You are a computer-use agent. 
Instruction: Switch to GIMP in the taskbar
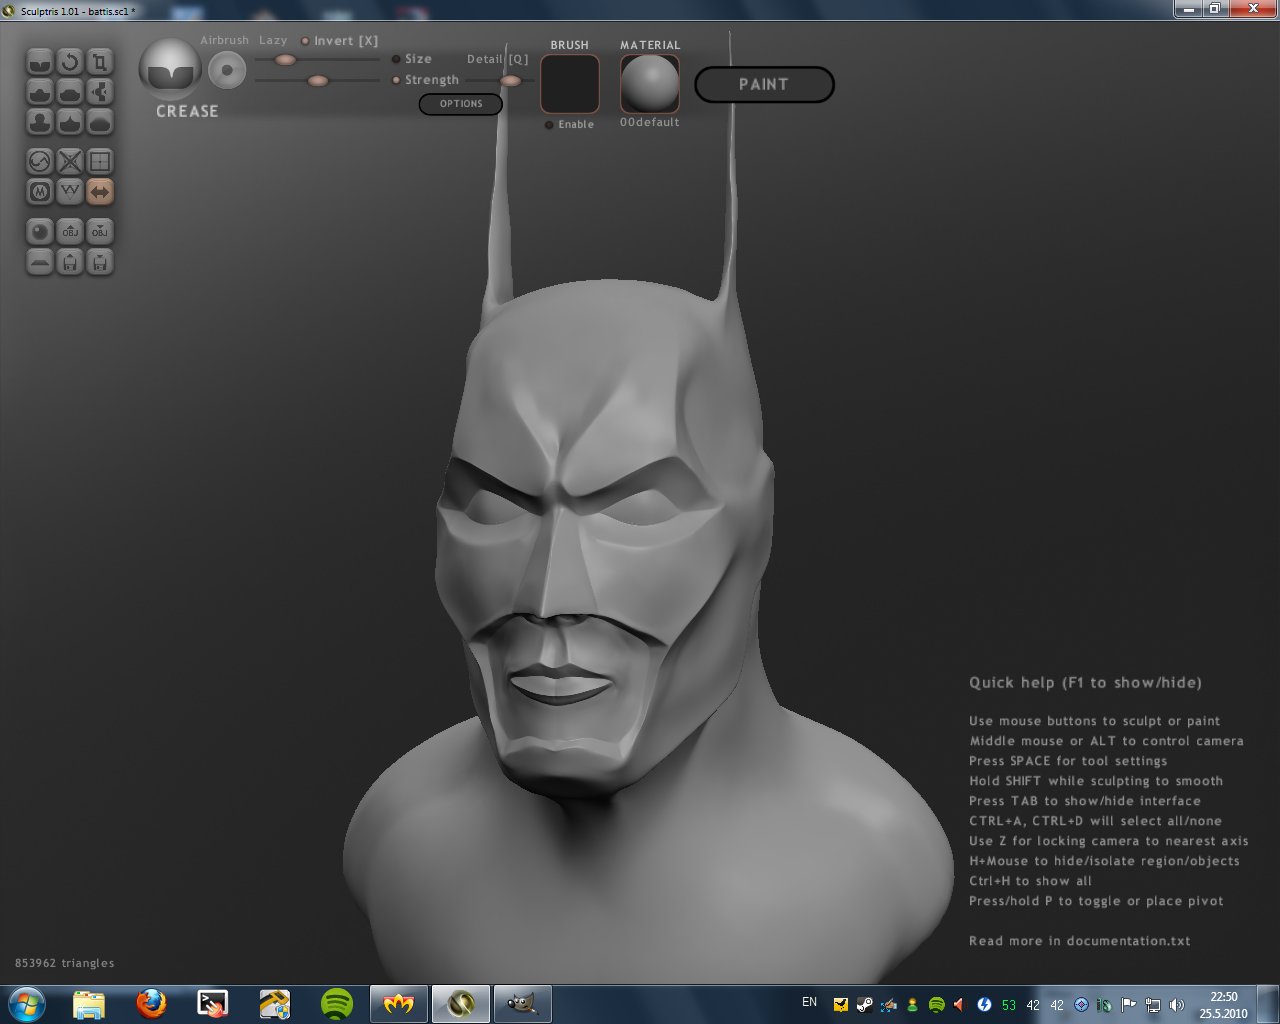click(x=522, y=1003)
